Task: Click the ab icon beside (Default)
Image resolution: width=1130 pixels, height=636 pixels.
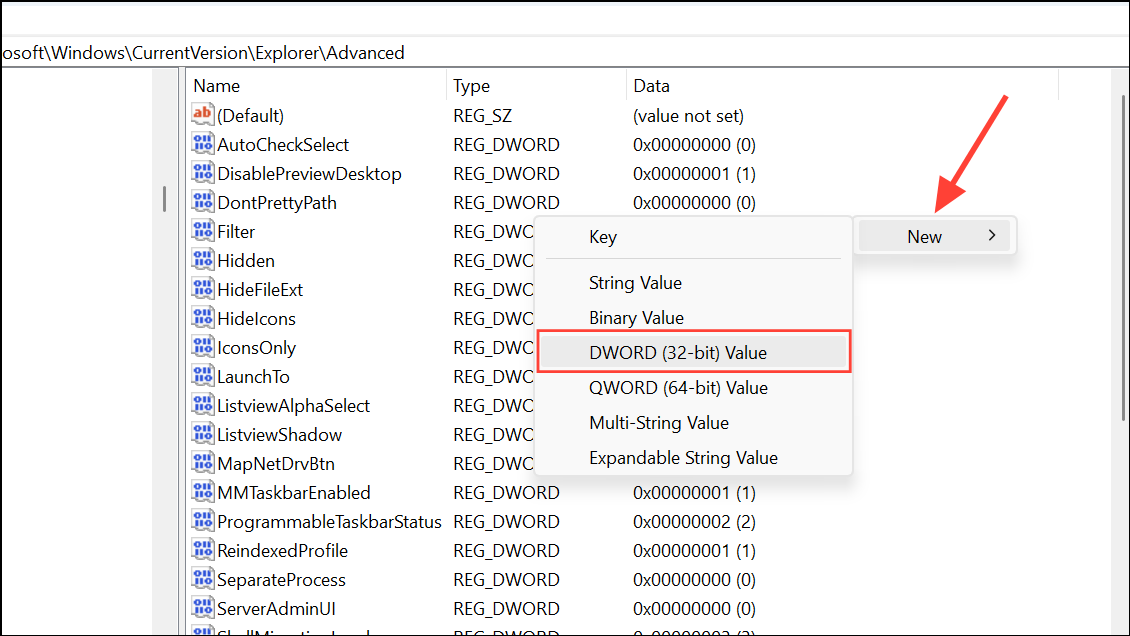Action: click(202, 114)
